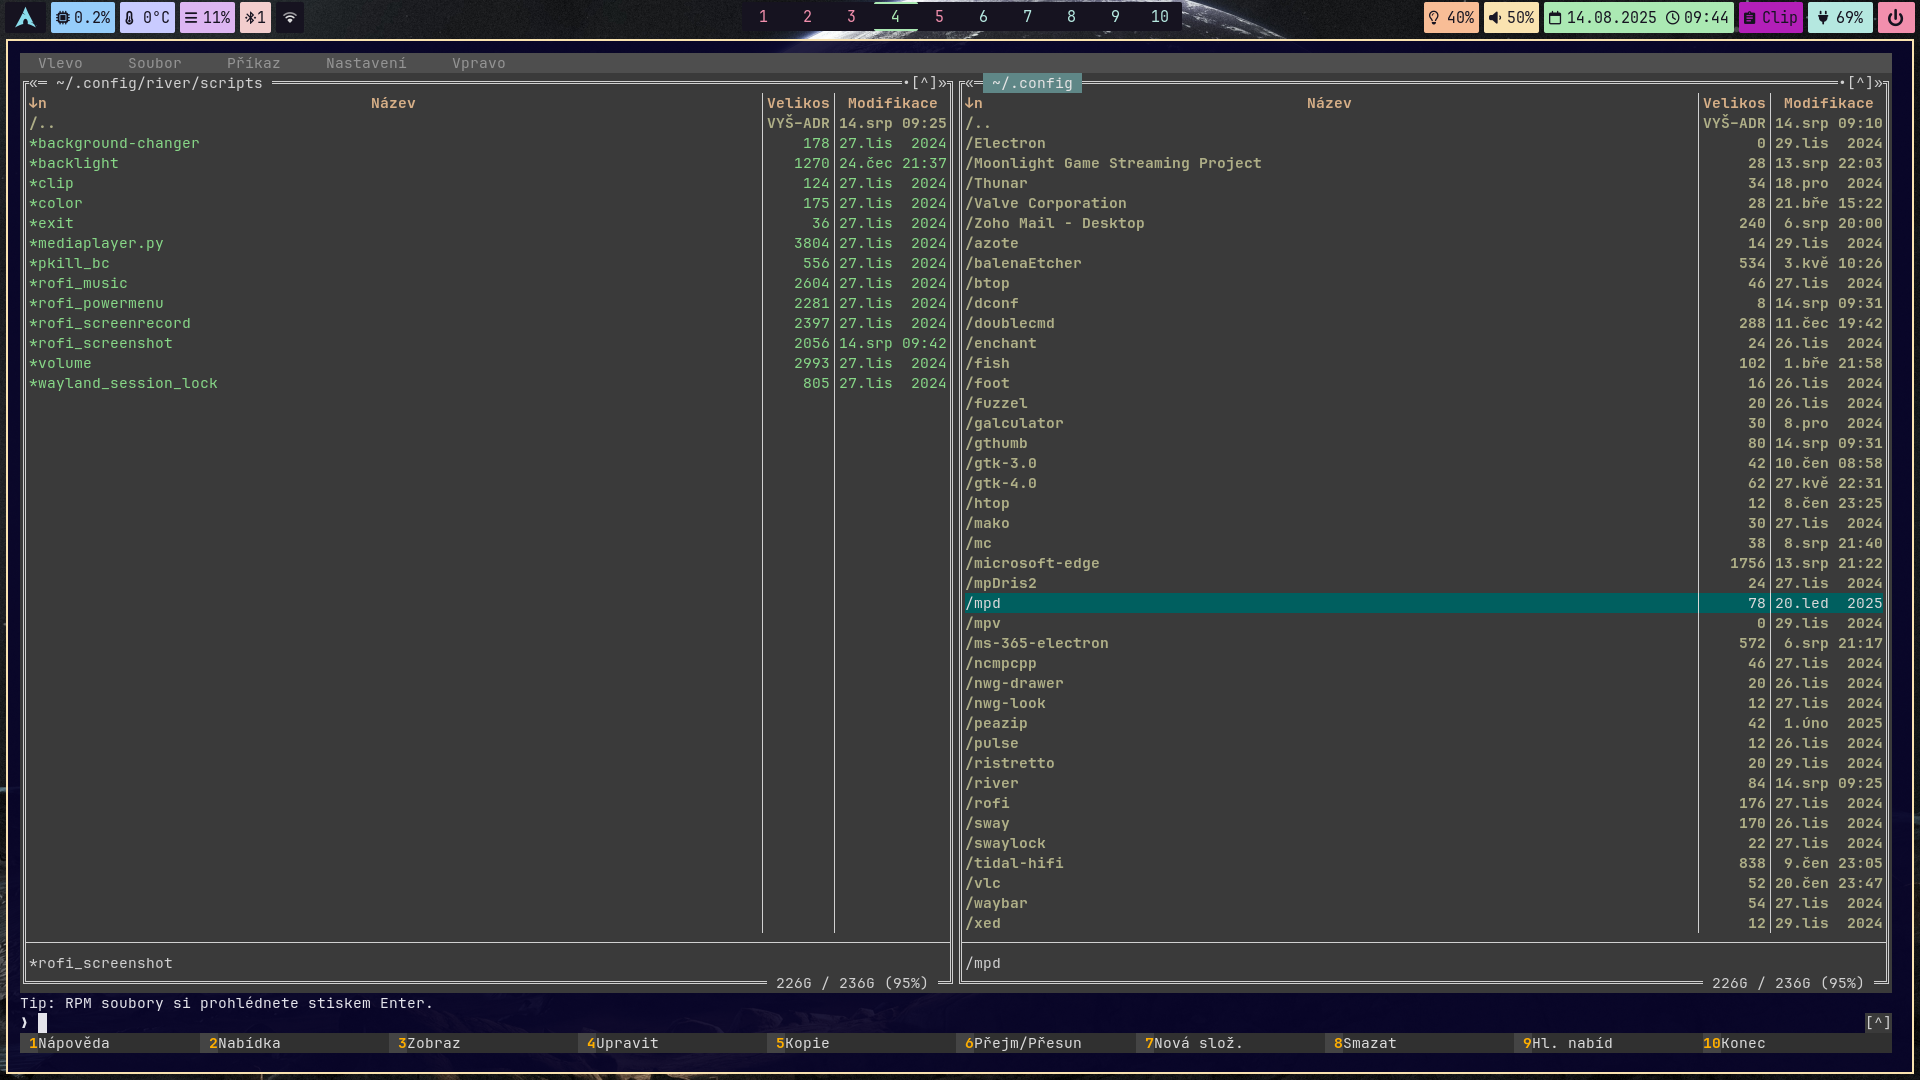This screenshot has width=1920, height=1080.
Task: Click the battery 69% indicator
Action: click(1840, 17)
